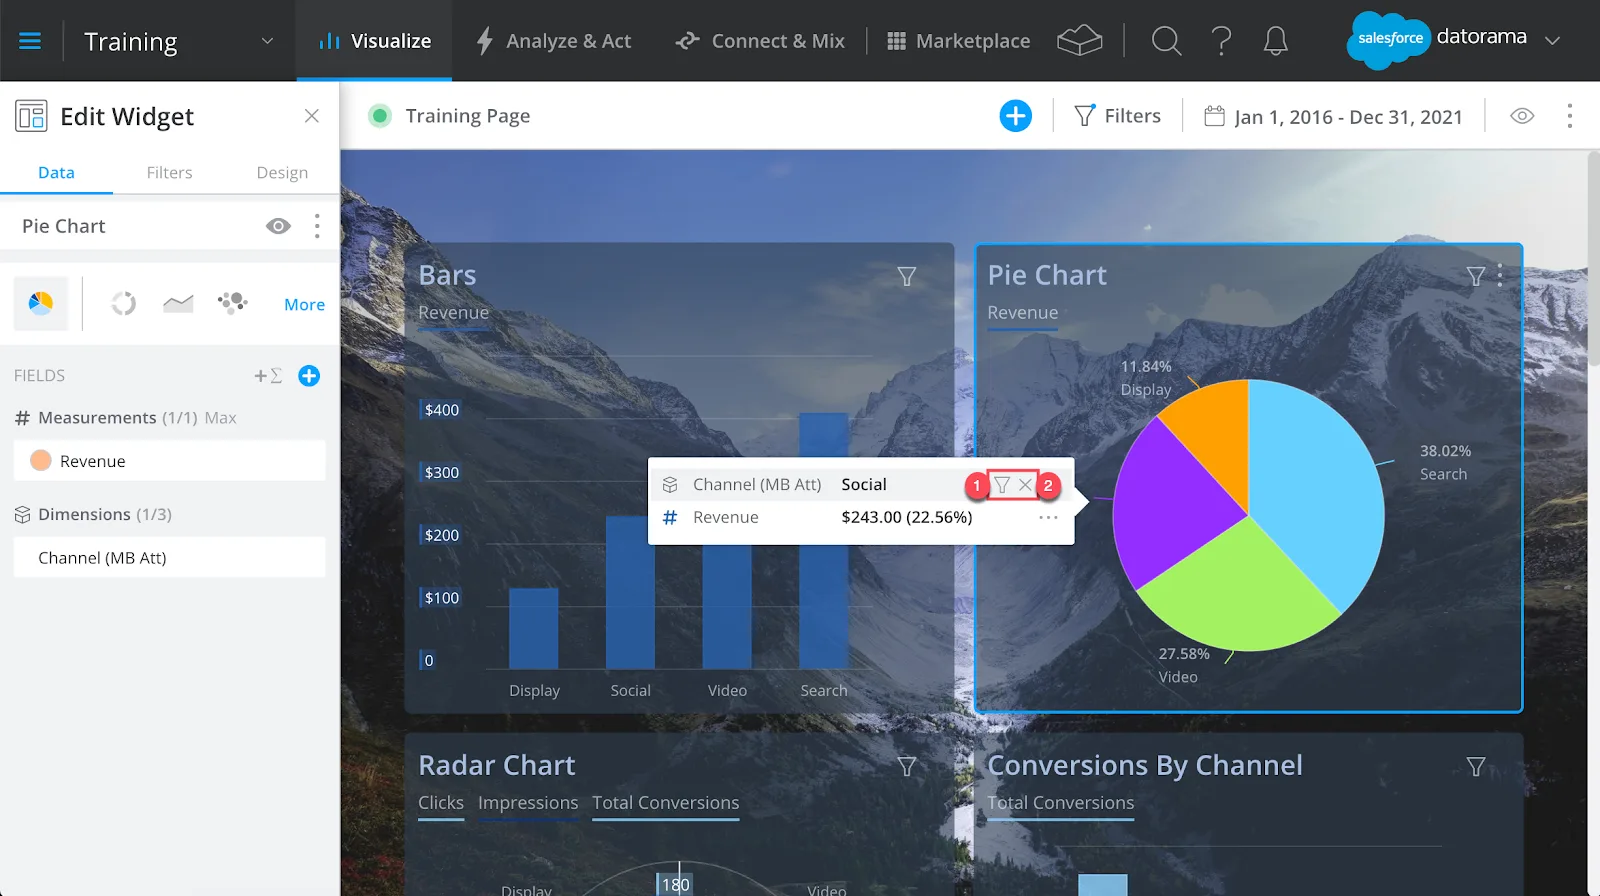The width and height of the screenshot is (1600, 896).
Task: Click the Conversions By Channel filter icon
Action: 1475,766
